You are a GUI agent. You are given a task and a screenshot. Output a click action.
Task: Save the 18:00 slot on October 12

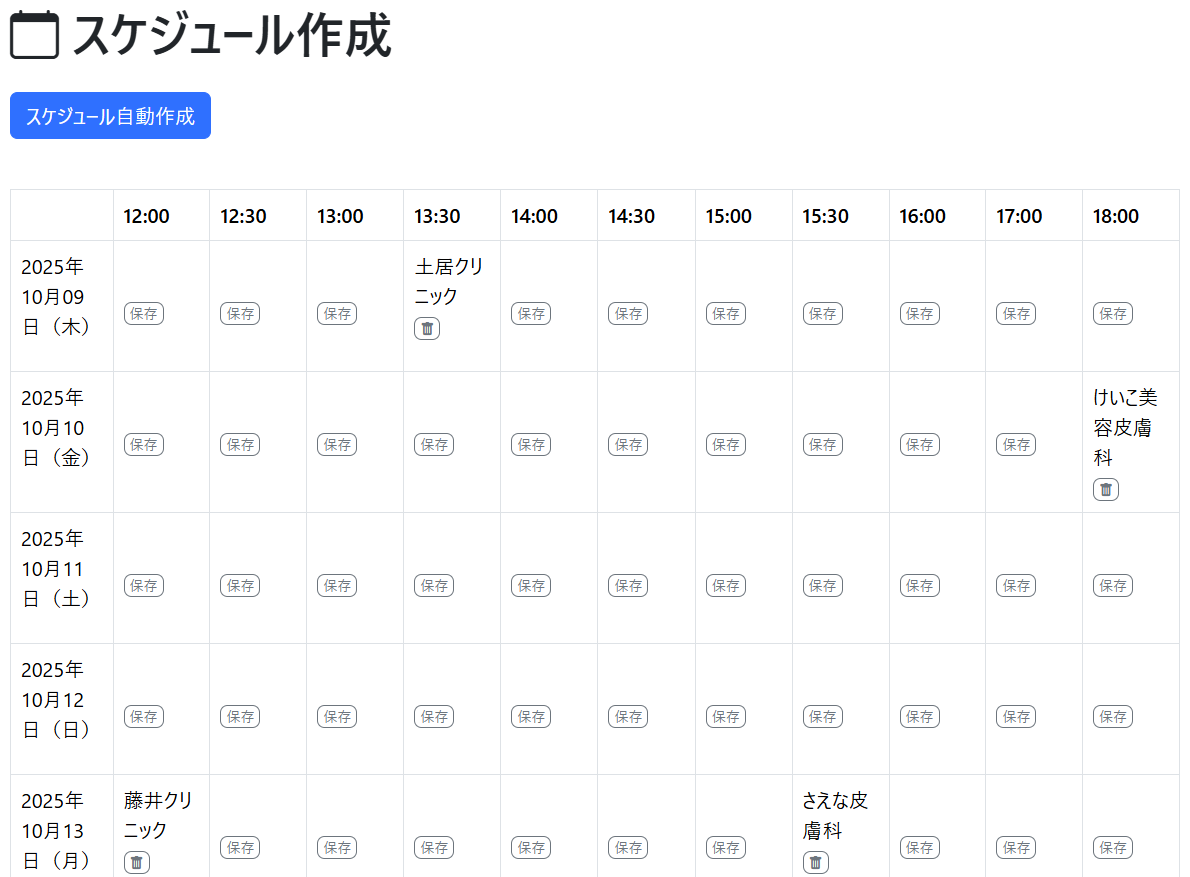[x=1113, y=716]
